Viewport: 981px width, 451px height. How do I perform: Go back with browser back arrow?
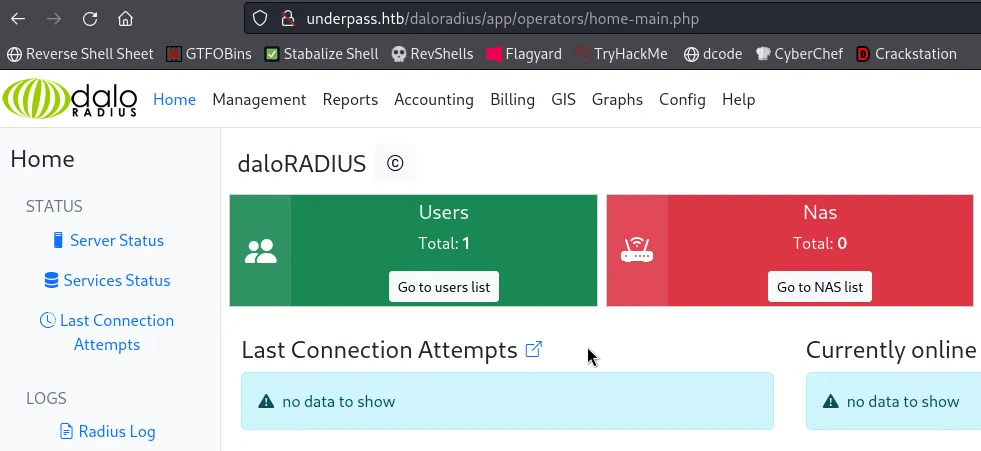pyautogui.click(x=19, y=18)
